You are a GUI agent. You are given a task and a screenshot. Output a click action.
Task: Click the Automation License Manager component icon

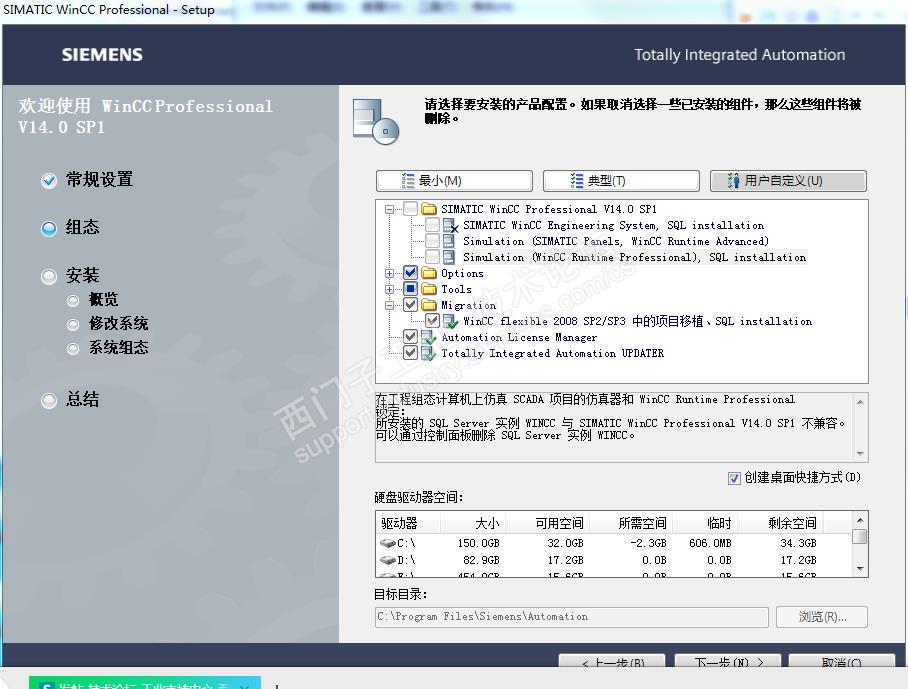pyautogui.click(x=429, y=337)
